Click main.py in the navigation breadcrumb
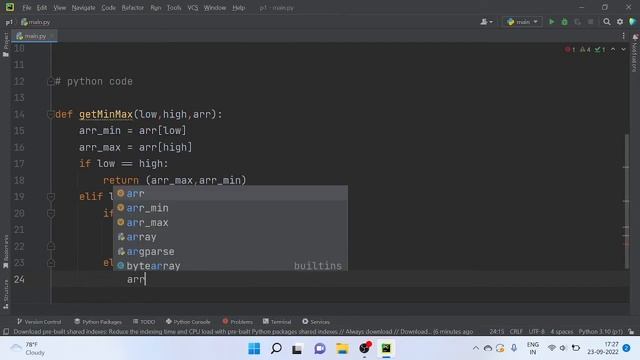Screen dimensions: 640x360 tap(36, 22)
